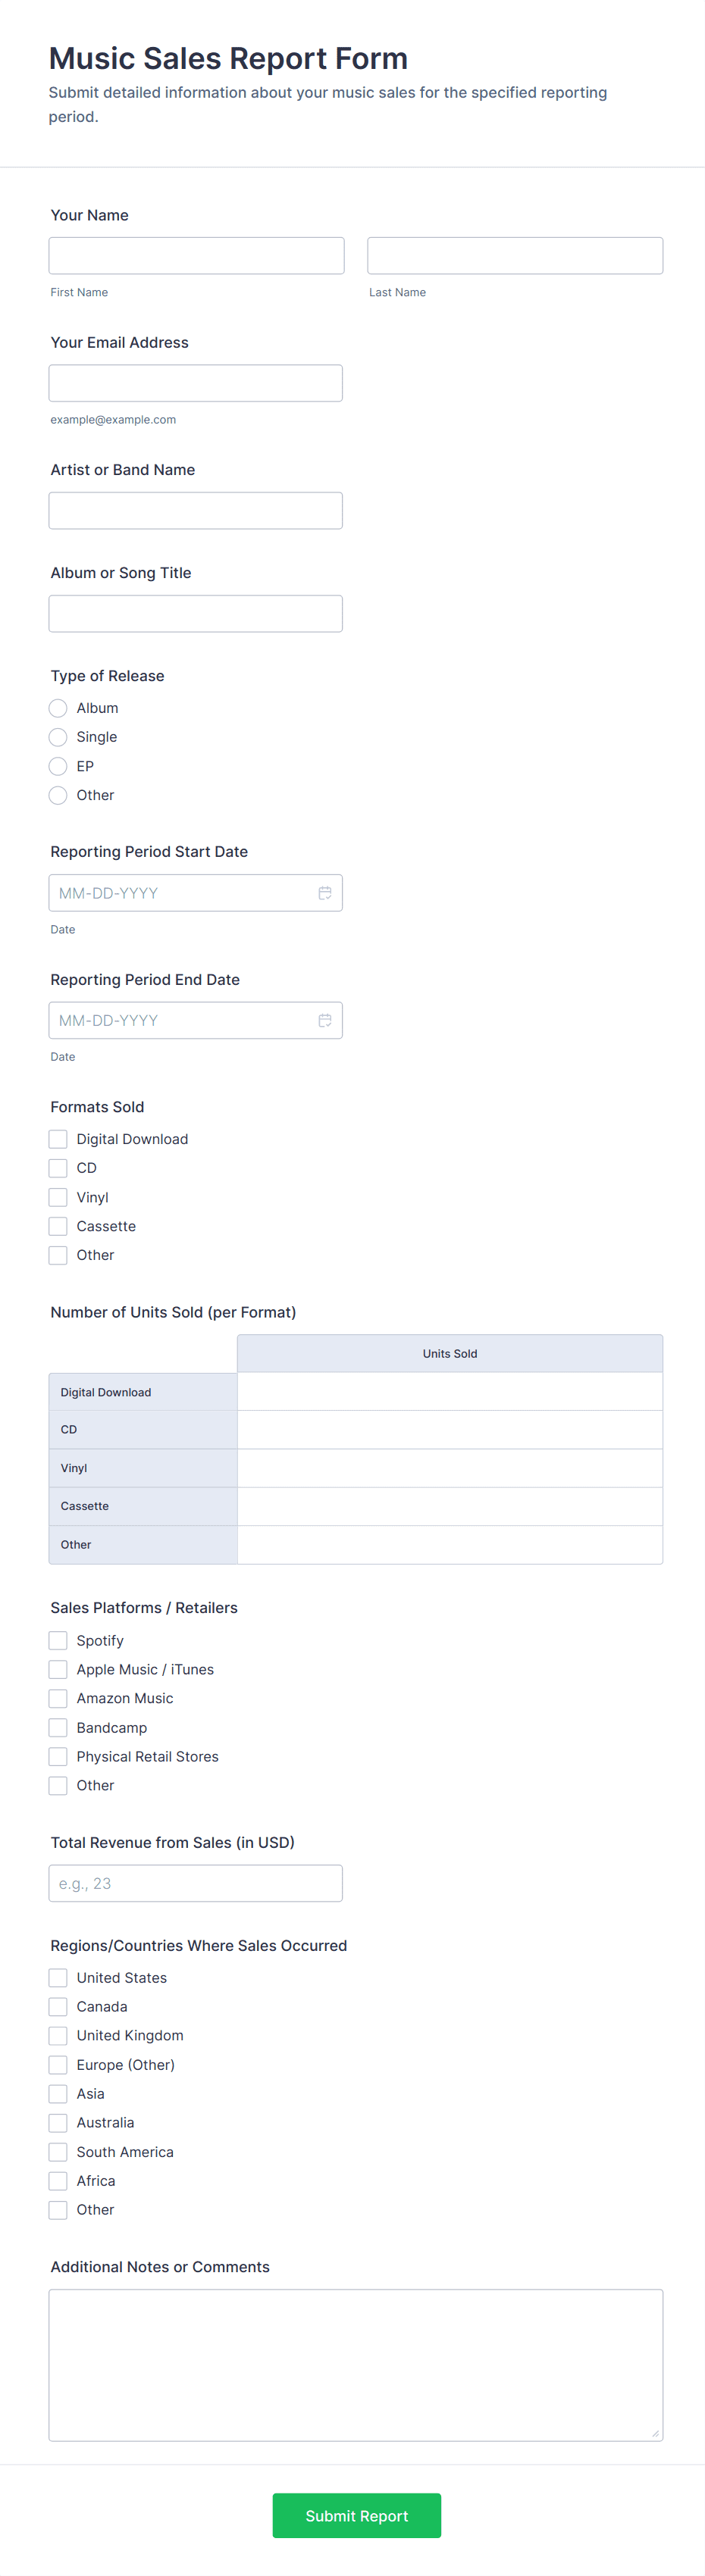Image resolution: width=705 pixels, height=2576 pixels.
Task: Select Single as release type
Action: coord(58,737)
